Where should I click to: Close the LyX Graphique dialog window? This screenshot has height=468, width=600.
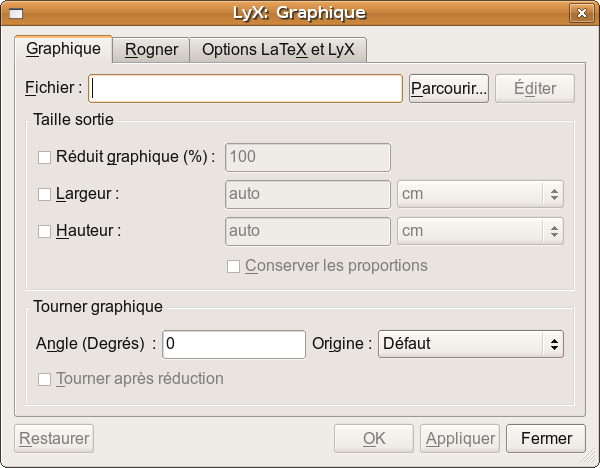582,13
